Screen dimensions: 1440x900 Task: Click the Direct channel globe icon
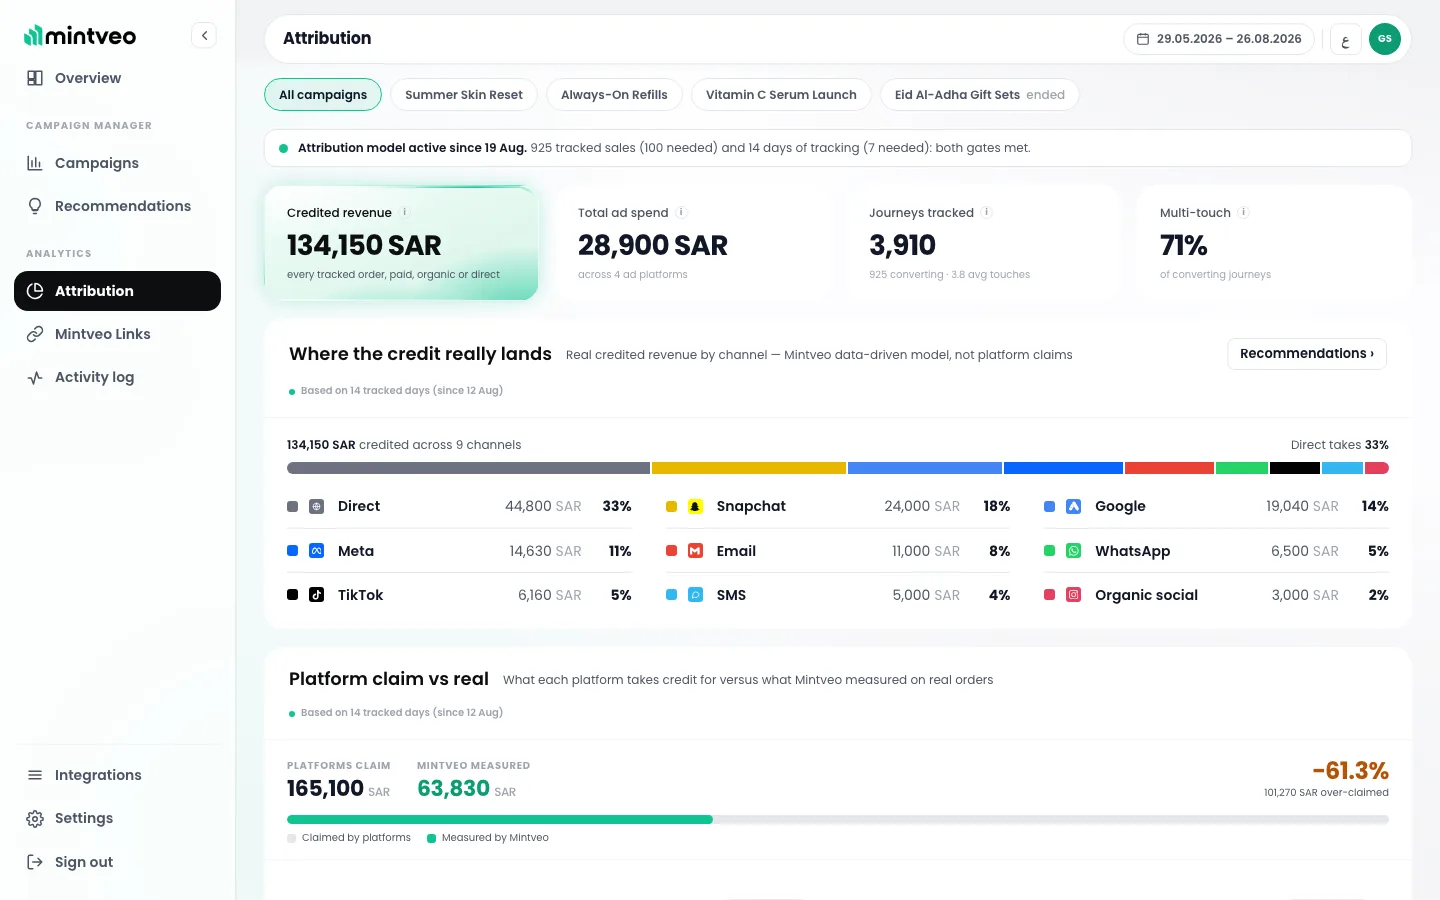click(316, 506)
